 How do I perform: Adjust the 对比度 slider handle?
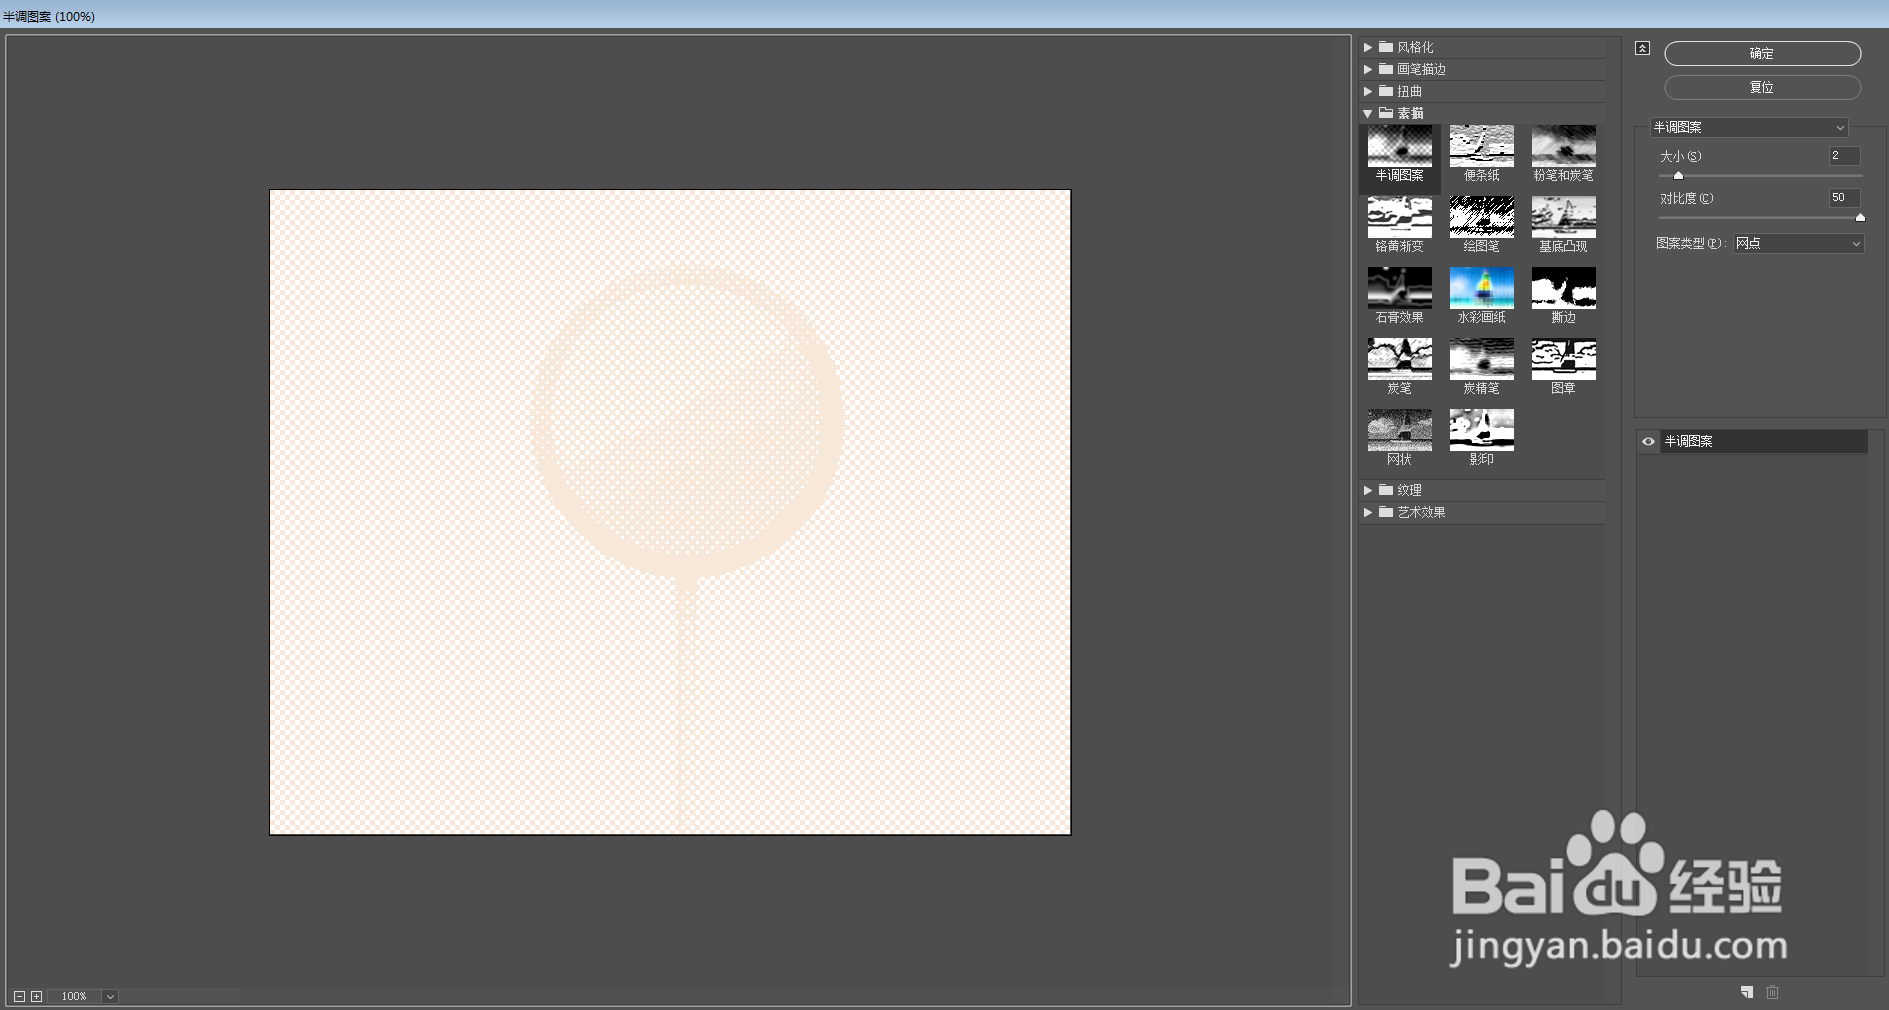coord(1860,217)
